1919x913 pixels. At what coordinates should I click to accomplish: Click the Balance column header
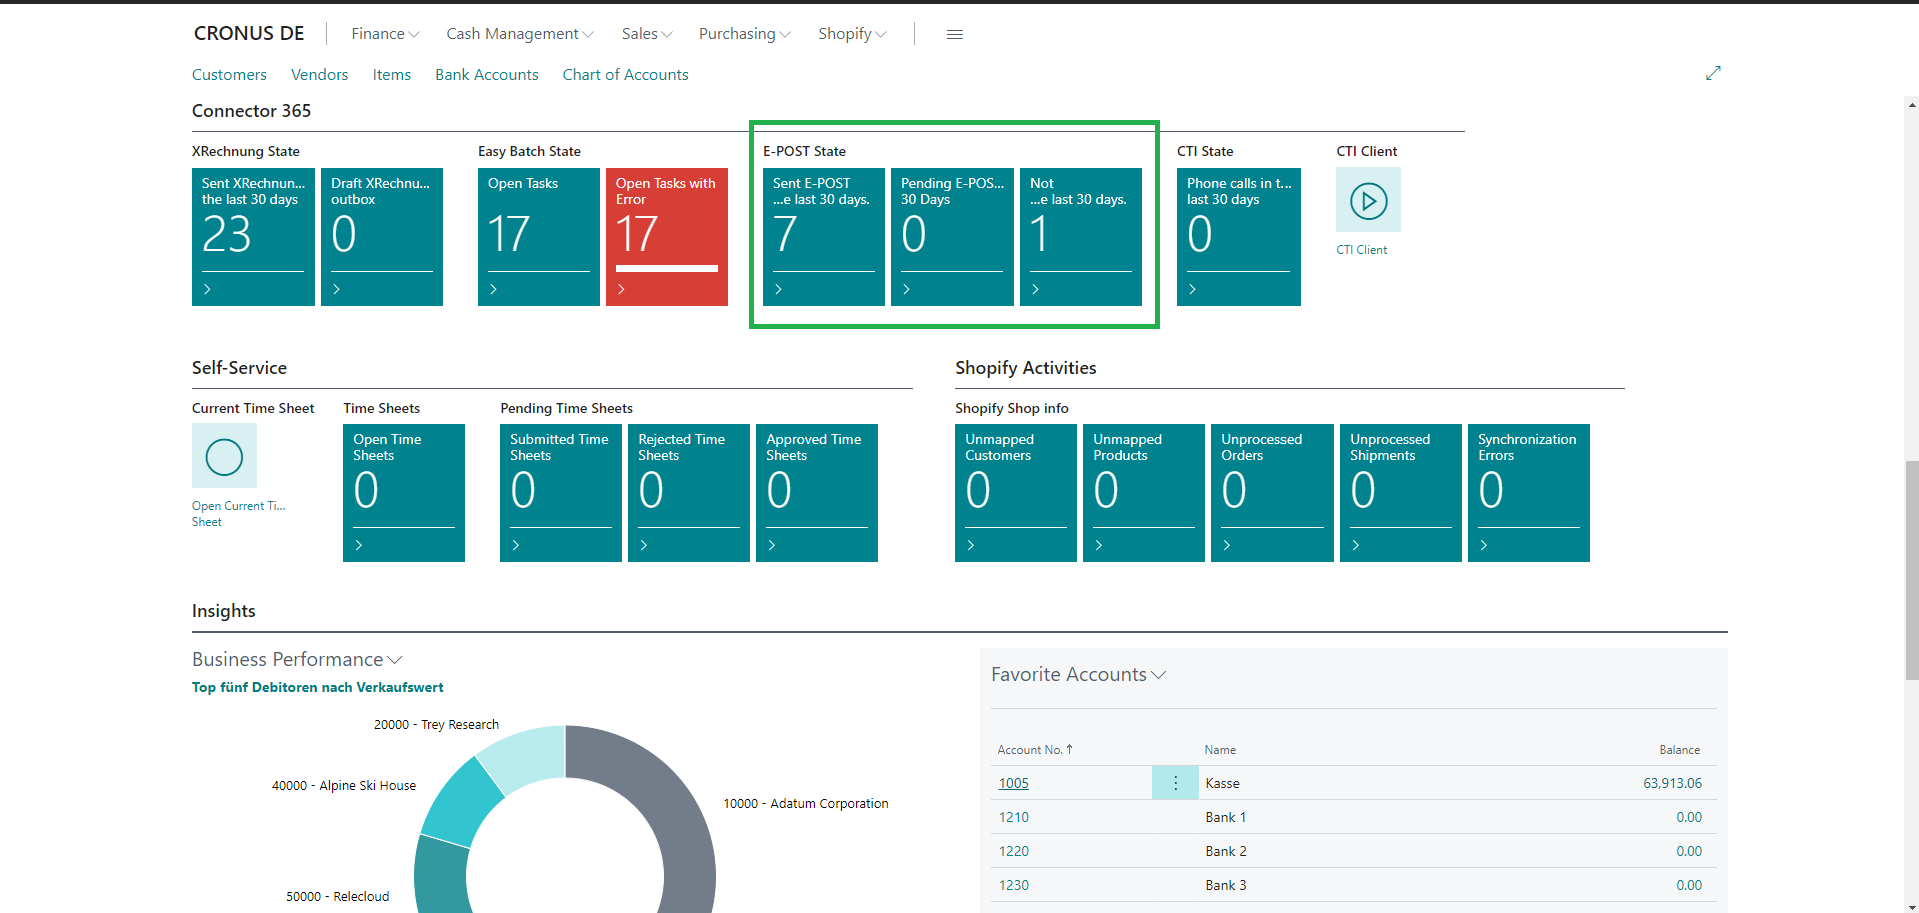click(1679, 750)
